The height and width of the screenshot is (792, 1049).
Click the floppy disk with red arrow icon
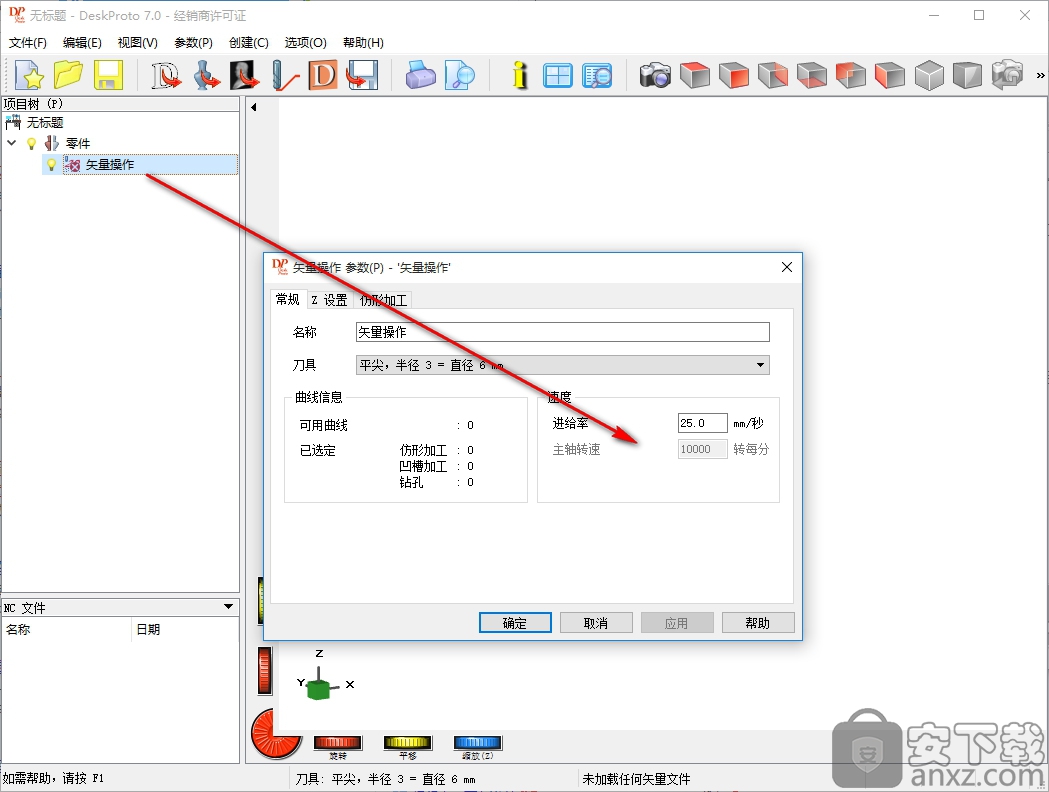(363, 75)
